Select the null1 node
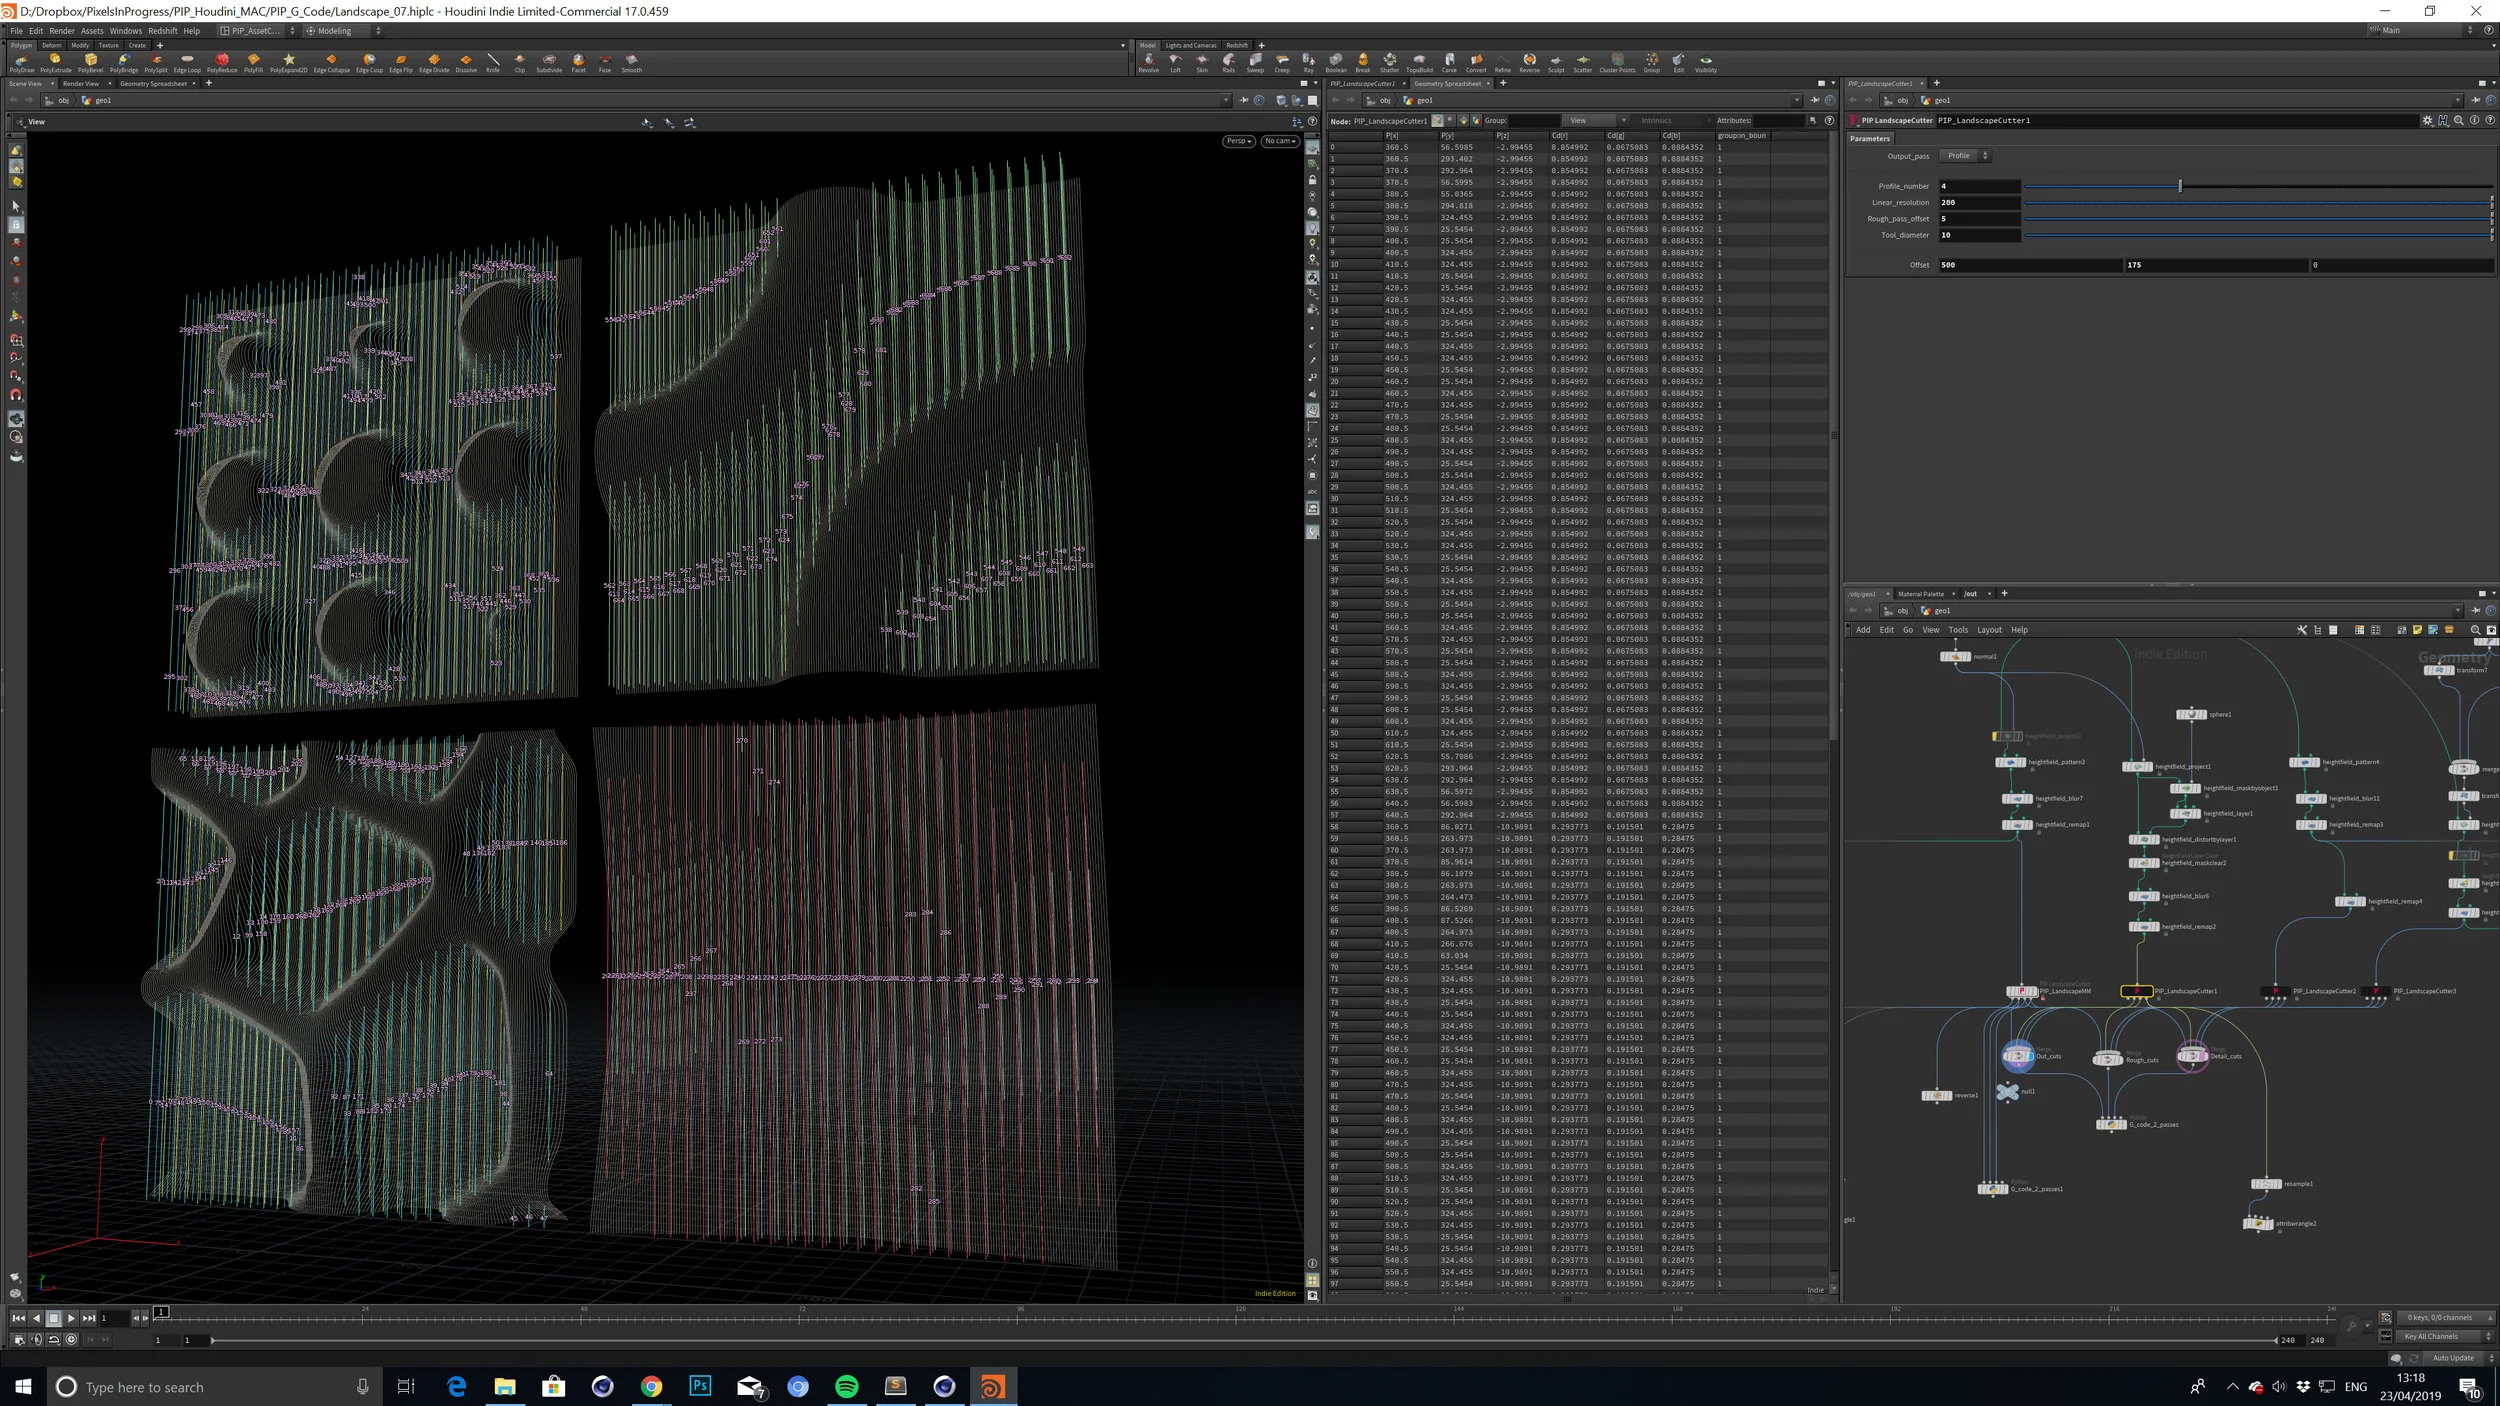 pos(2006,1091)
